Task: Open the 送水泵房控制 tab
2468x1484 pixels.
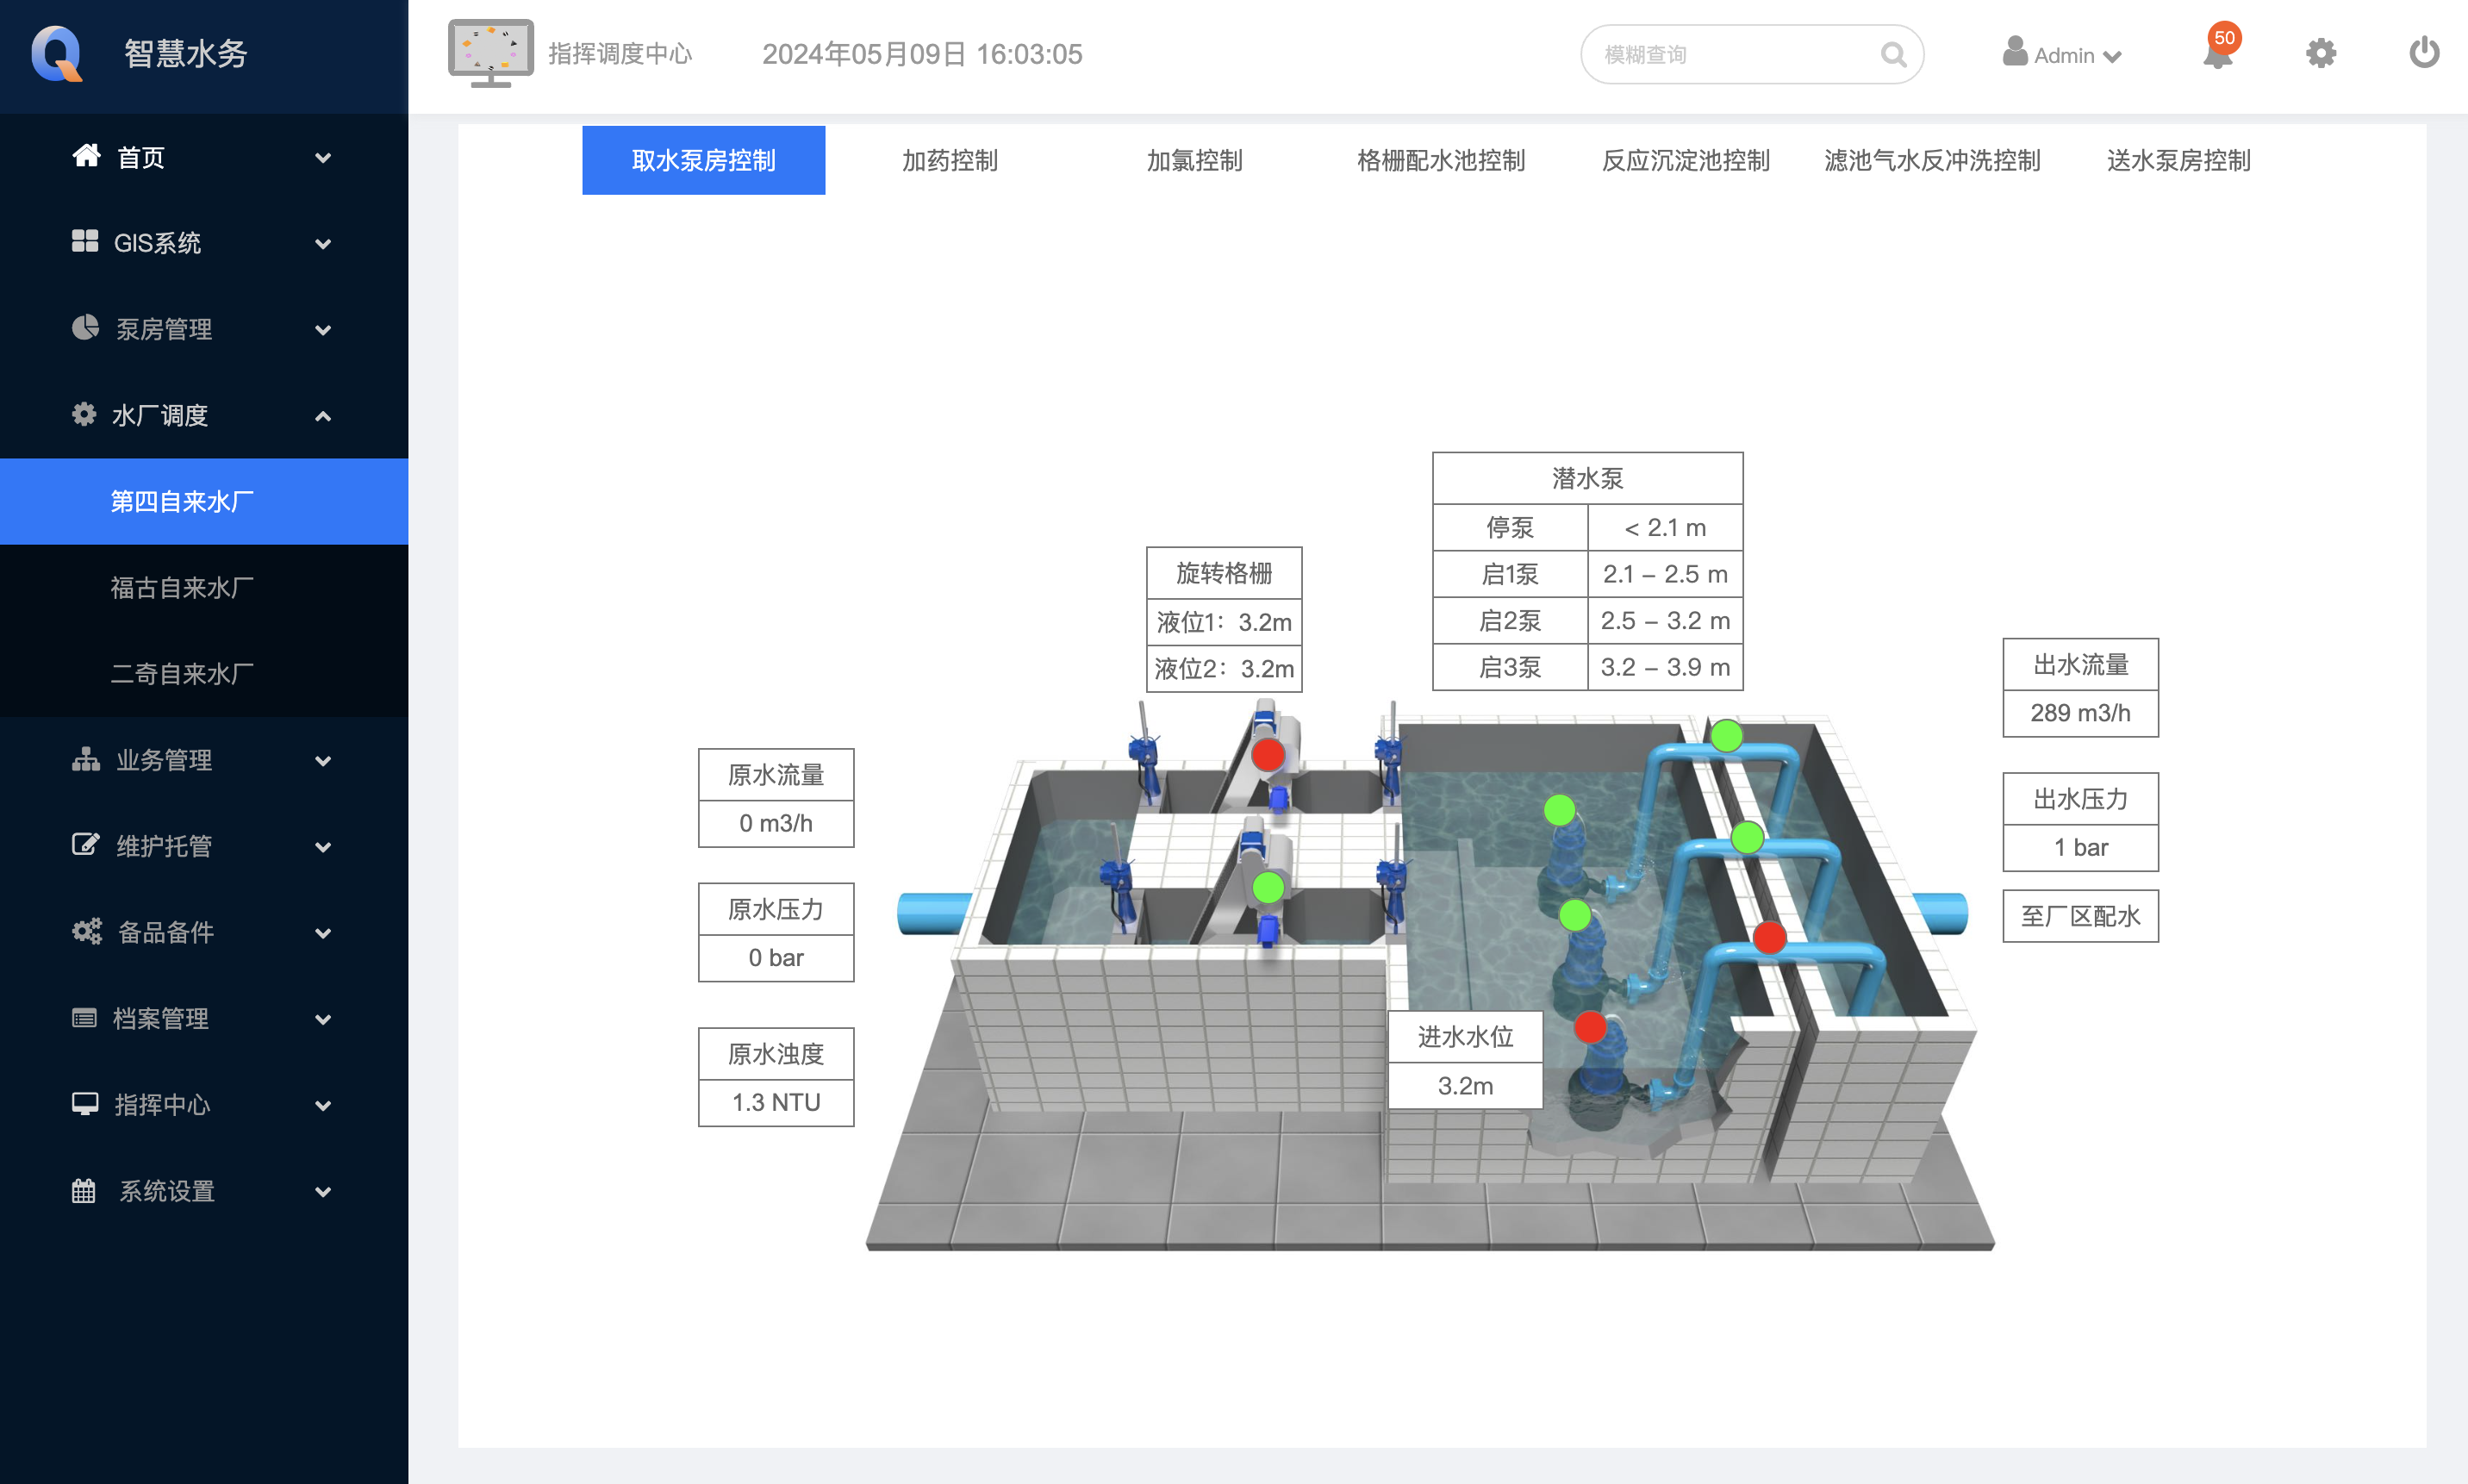Action: 2178,160
